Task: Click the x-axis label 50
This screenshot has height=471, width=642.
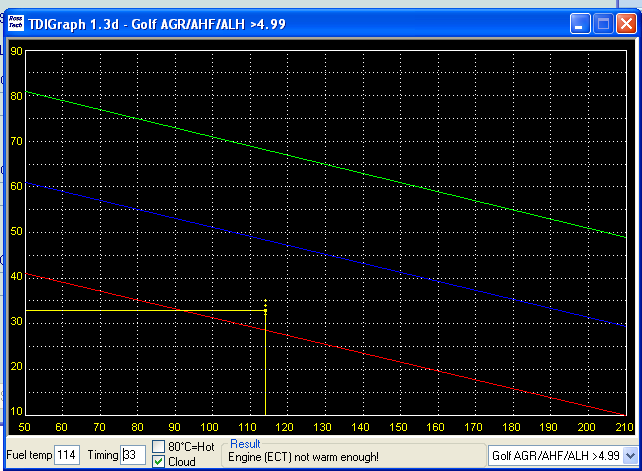Action: (25, 427)
